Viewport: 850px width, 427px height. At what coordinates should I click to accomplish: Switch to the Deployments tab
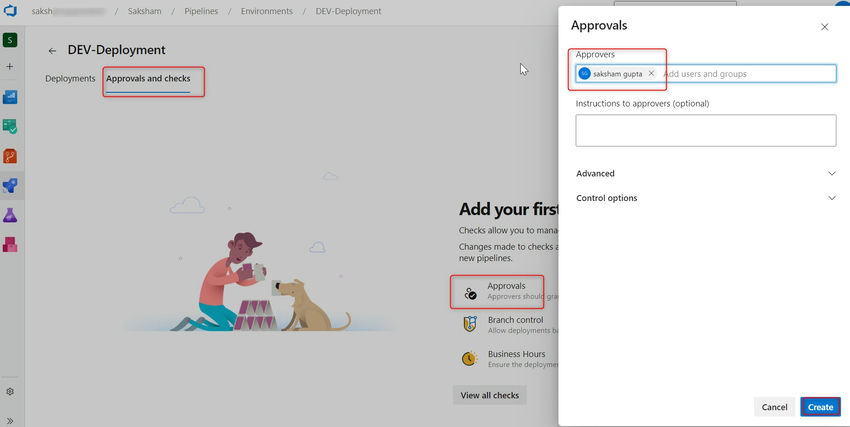coord(70,79)
